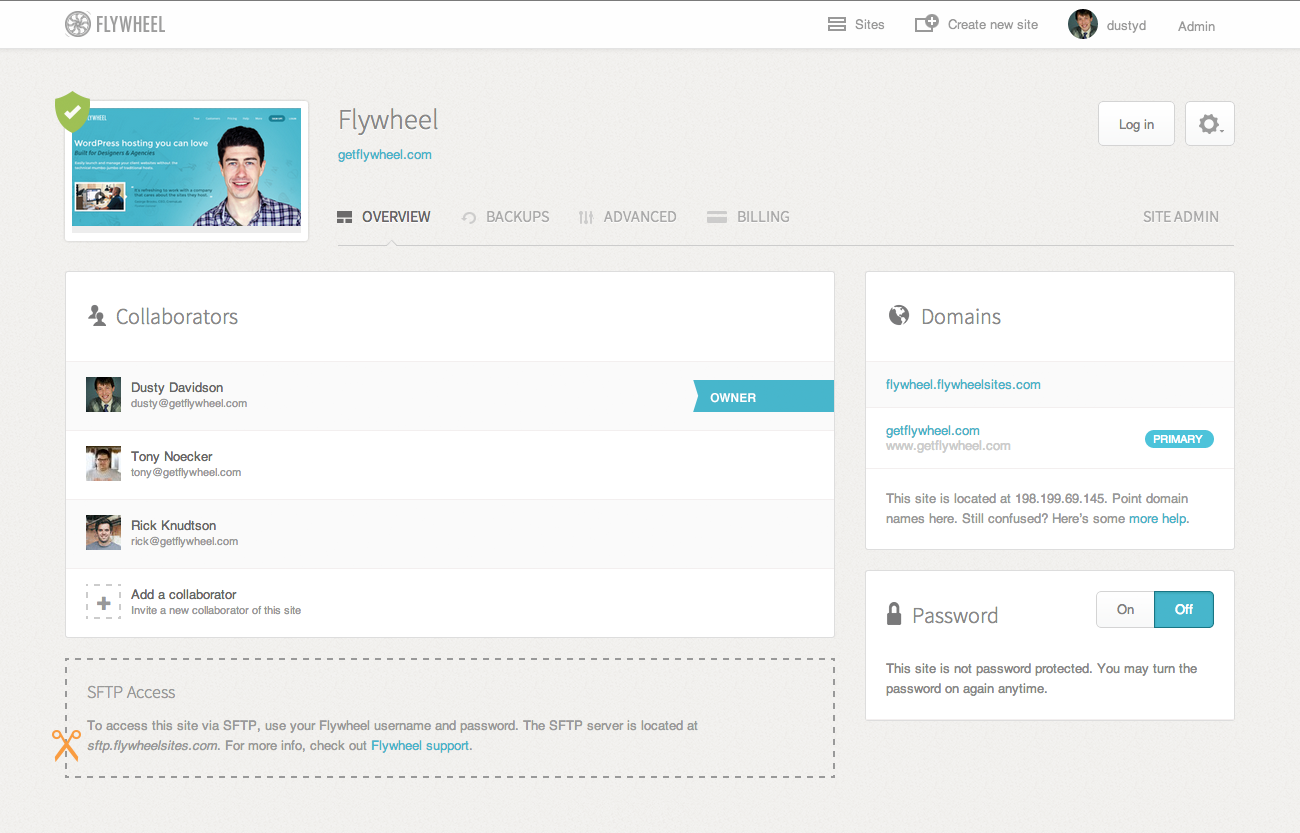
Task: Click the Tony Noecker name
Action: coord(172,456)
